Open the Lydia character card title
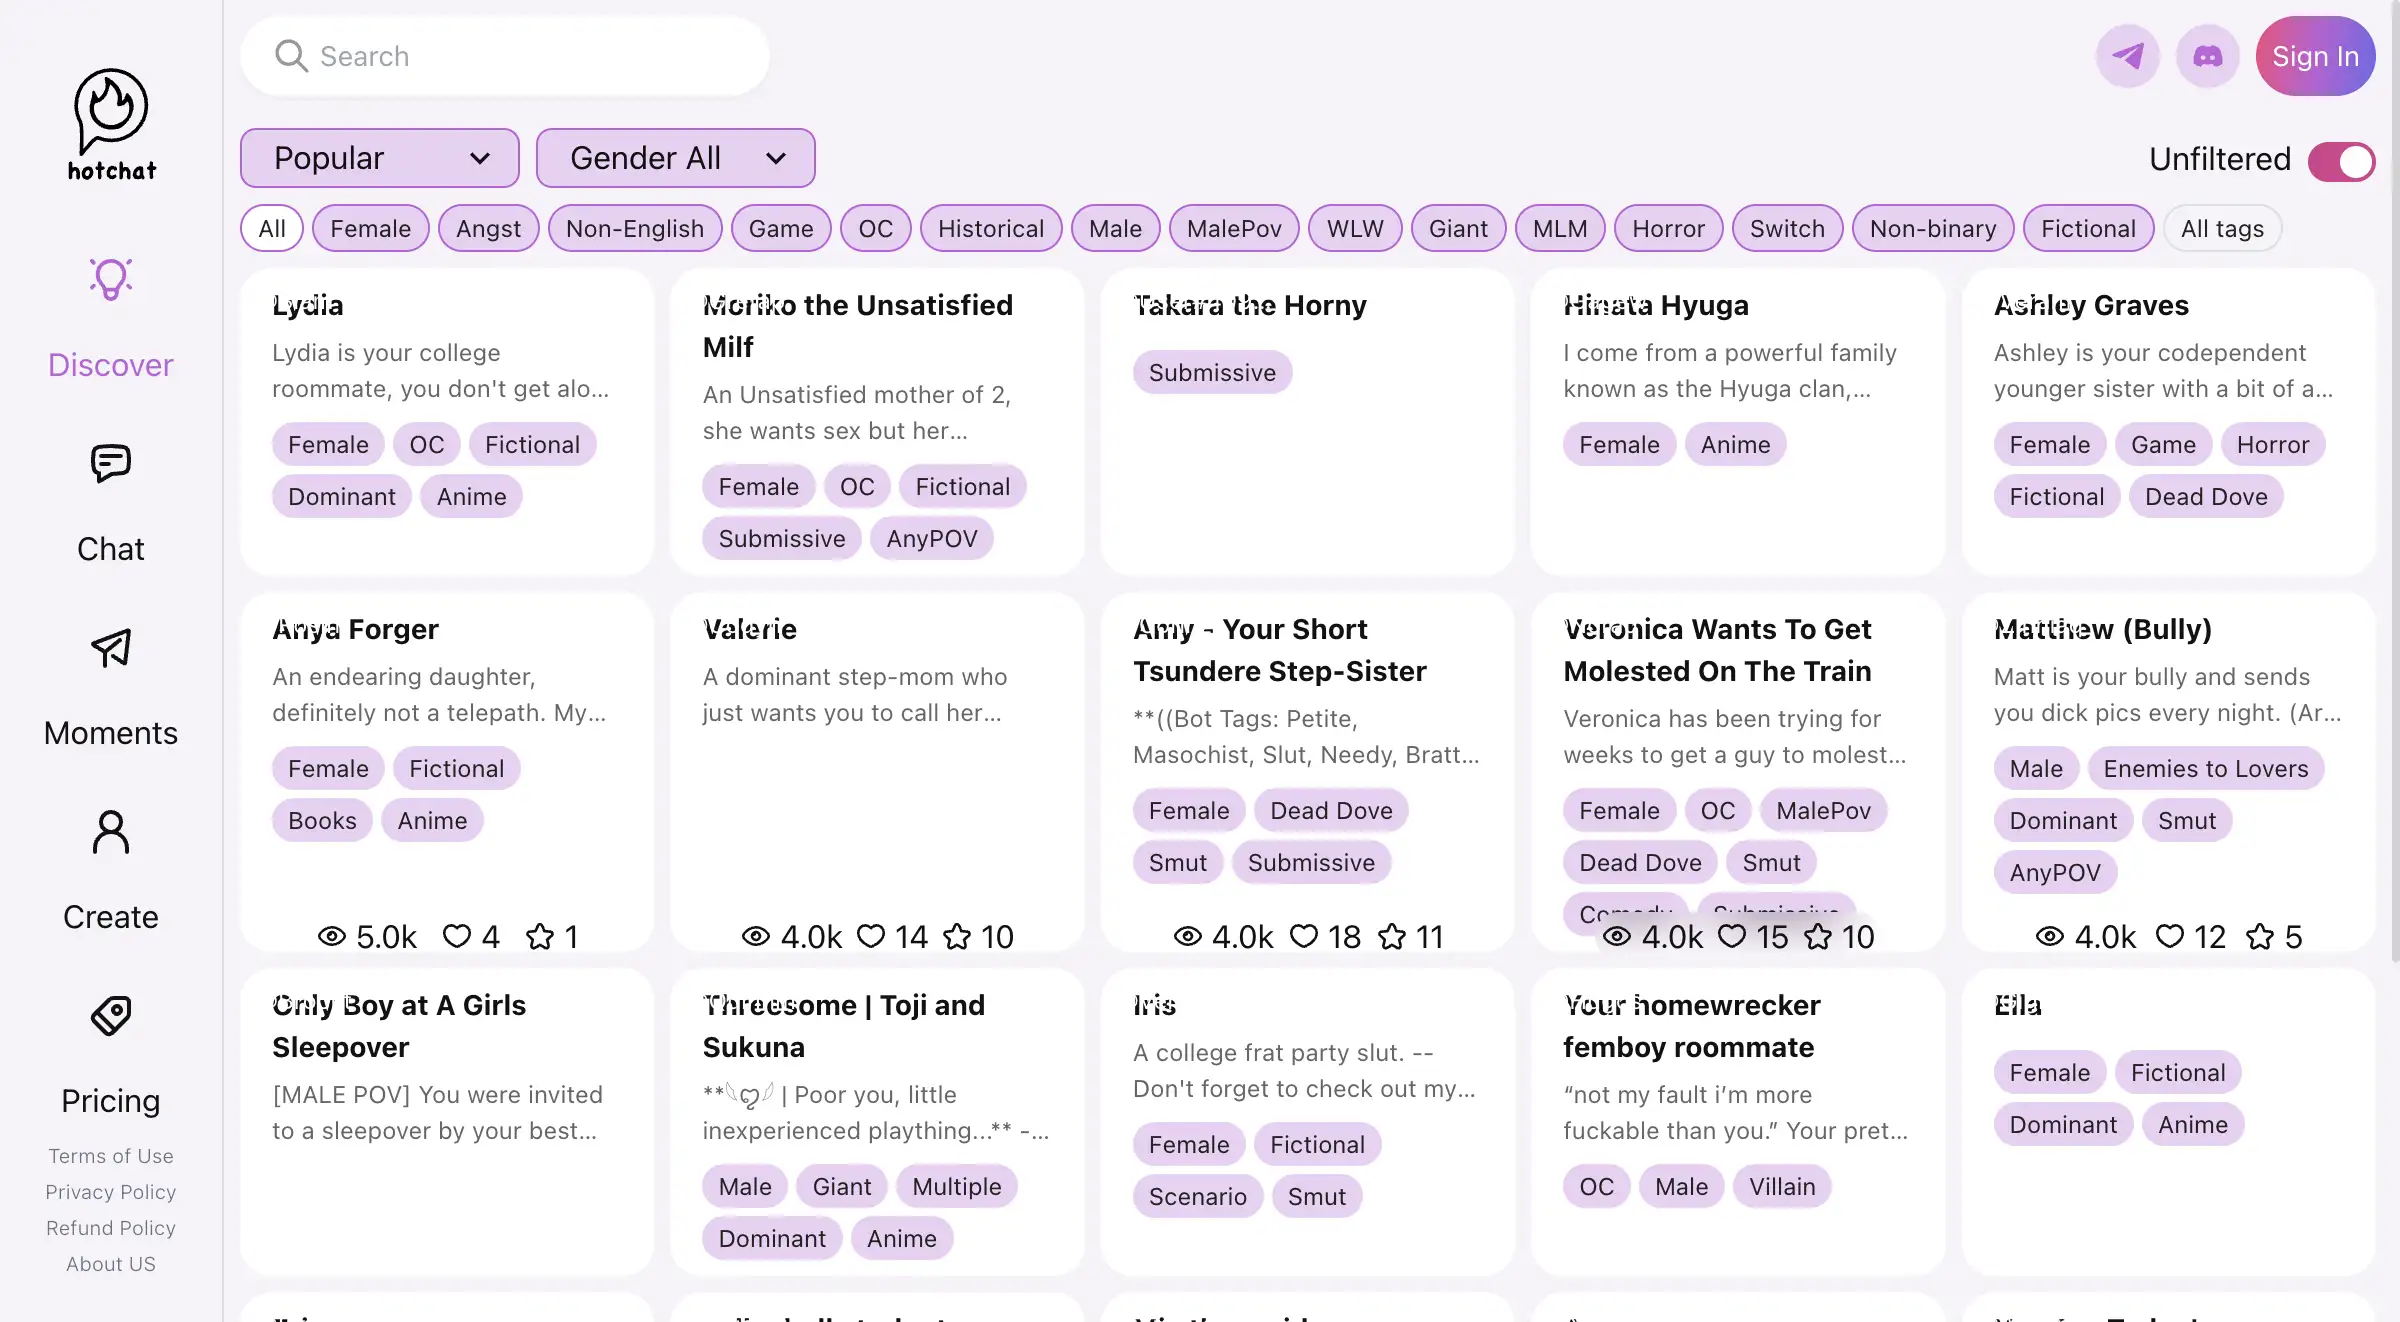This screenshot has width=2400, height=1322. [x=308, y=305]
